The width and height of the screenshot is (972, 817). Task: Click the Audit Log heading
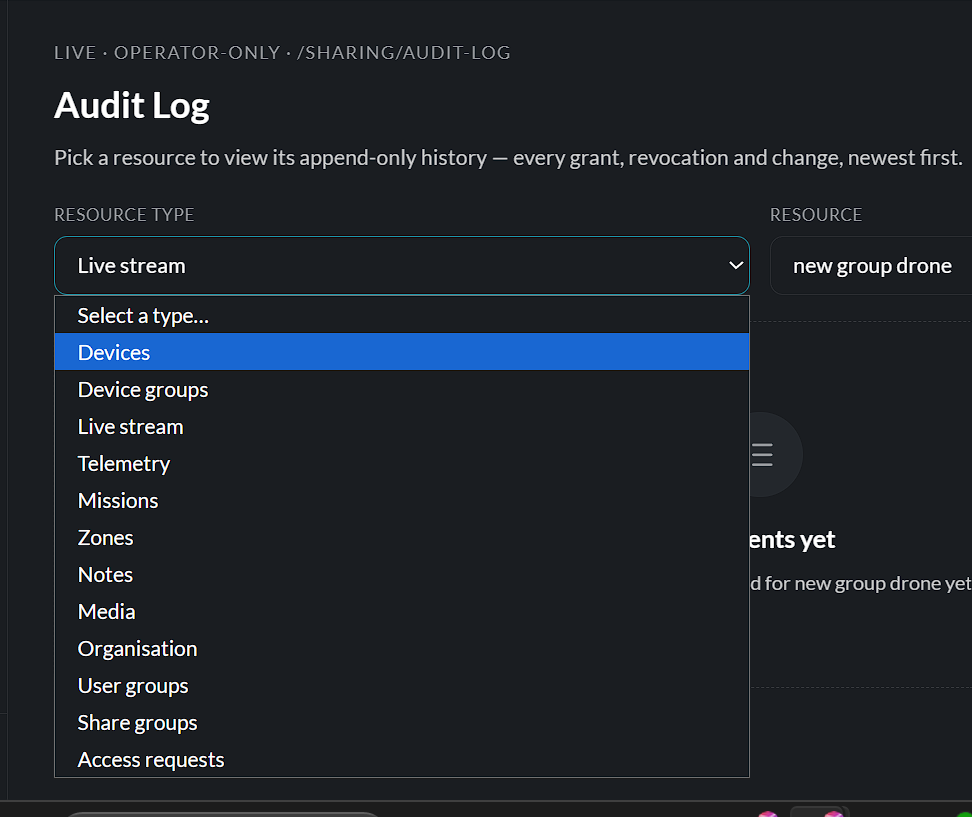click(131, 105)
